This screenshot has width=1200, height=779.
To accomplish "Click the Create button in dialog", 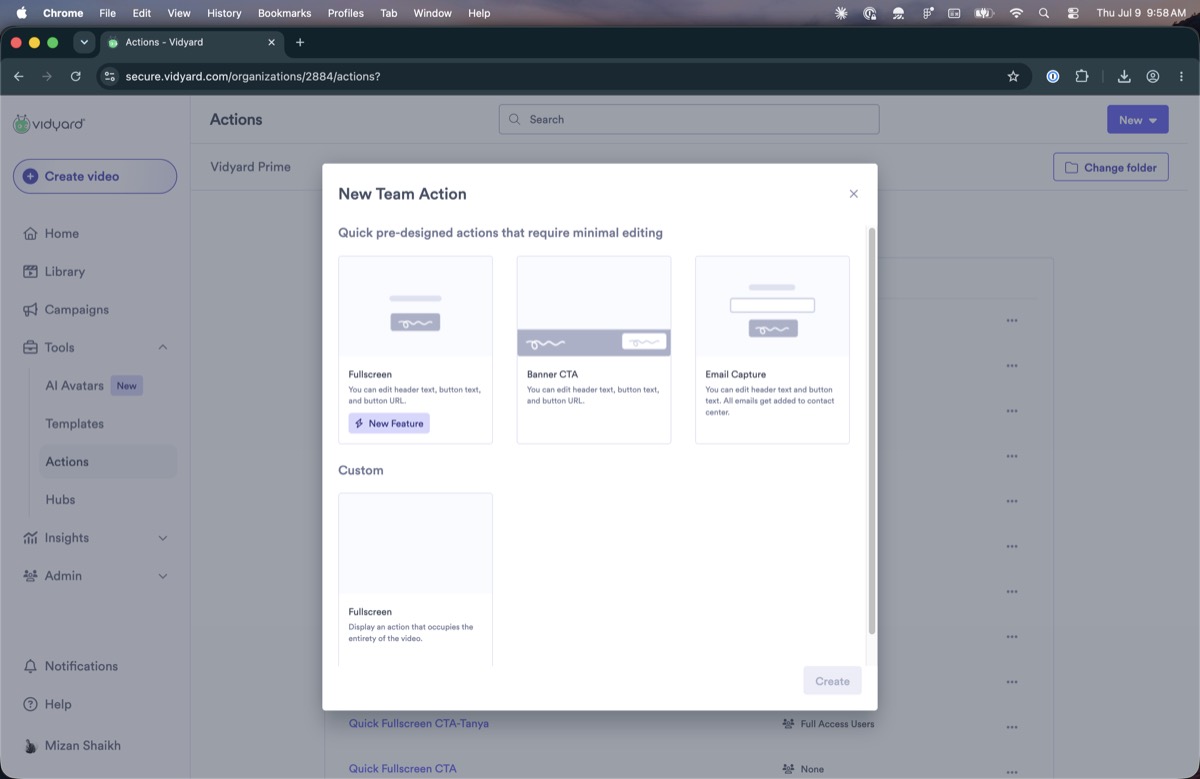I will [x=832, y=681].
